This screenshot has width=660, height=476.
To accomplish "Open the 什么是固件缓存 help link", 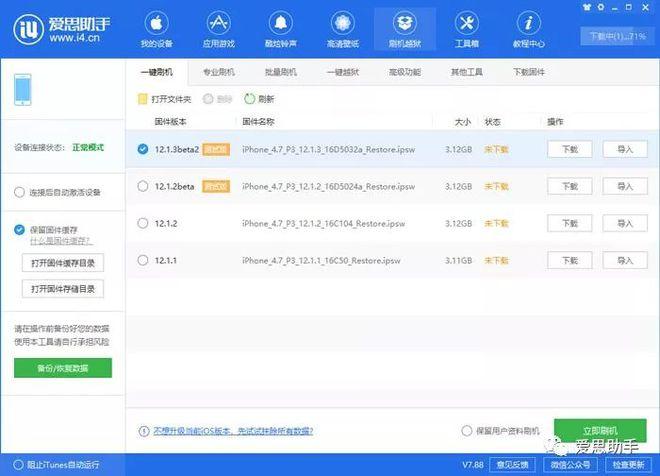I will (x=61, y=241).
